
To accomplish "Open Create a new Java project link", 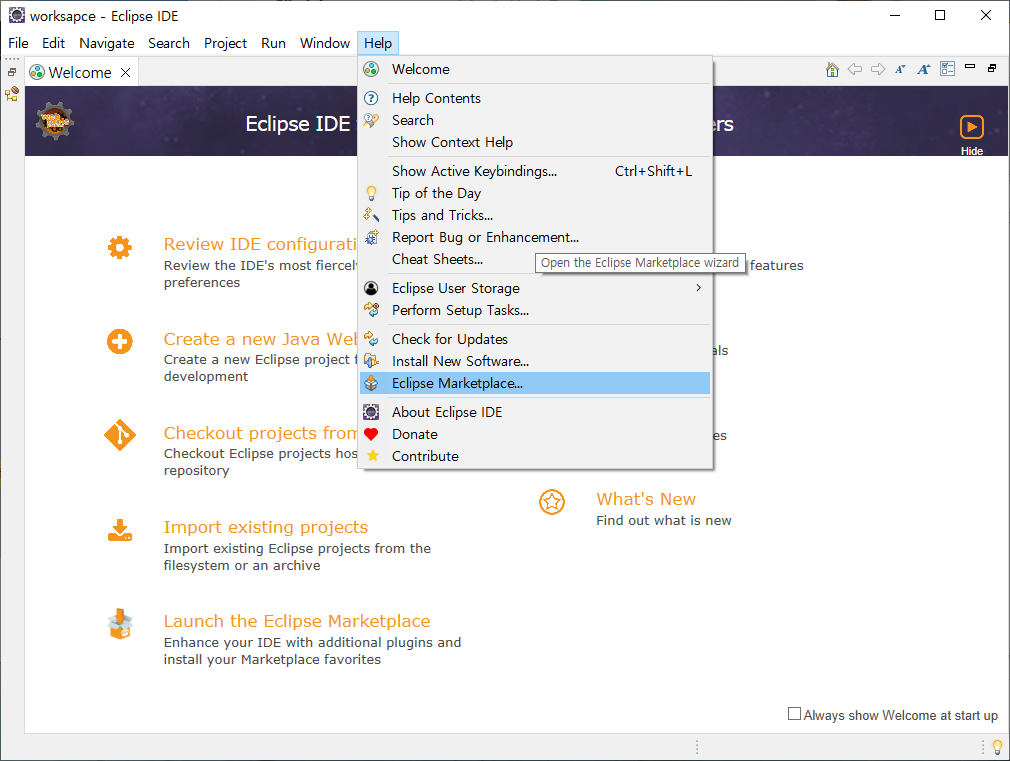I will pos(260,339).
